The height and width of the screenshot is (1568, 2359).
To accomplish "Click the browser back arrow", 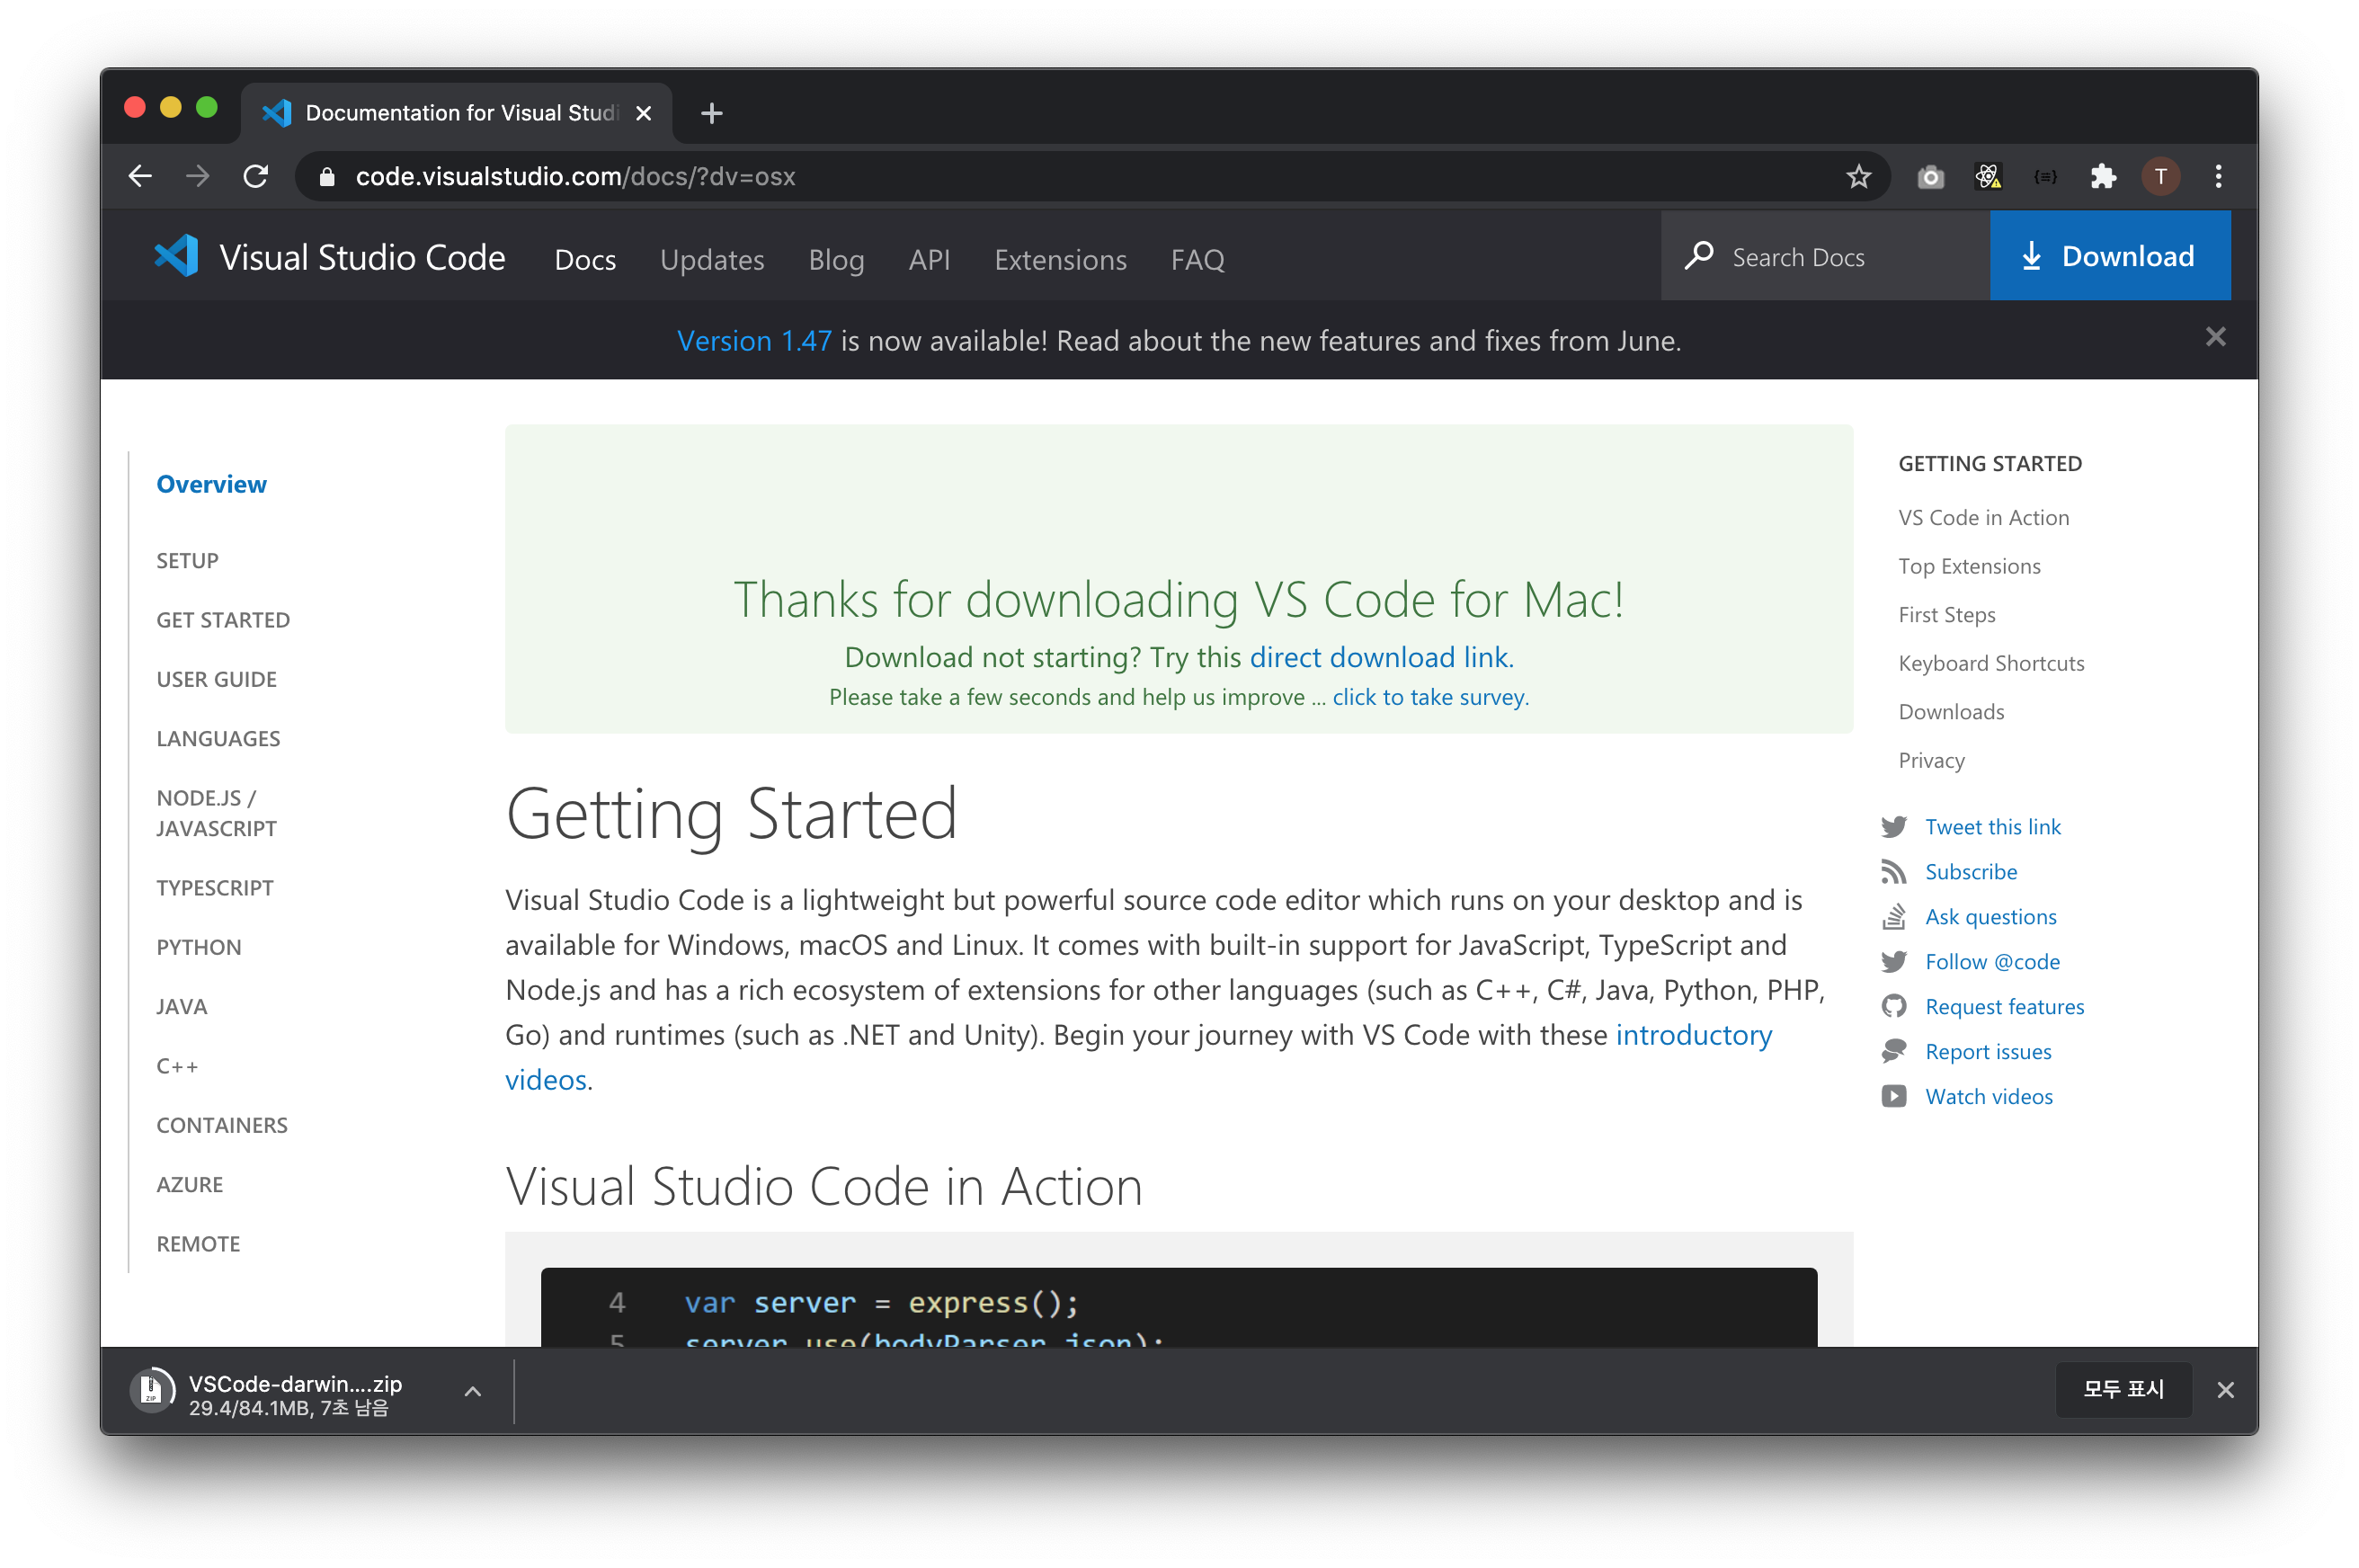I will (x=140, y=176).
